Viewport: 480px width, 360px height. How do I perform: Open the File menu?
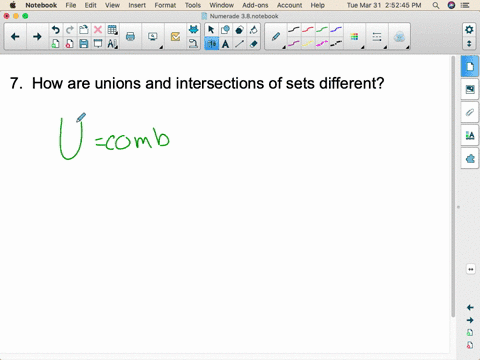point(71,5)
